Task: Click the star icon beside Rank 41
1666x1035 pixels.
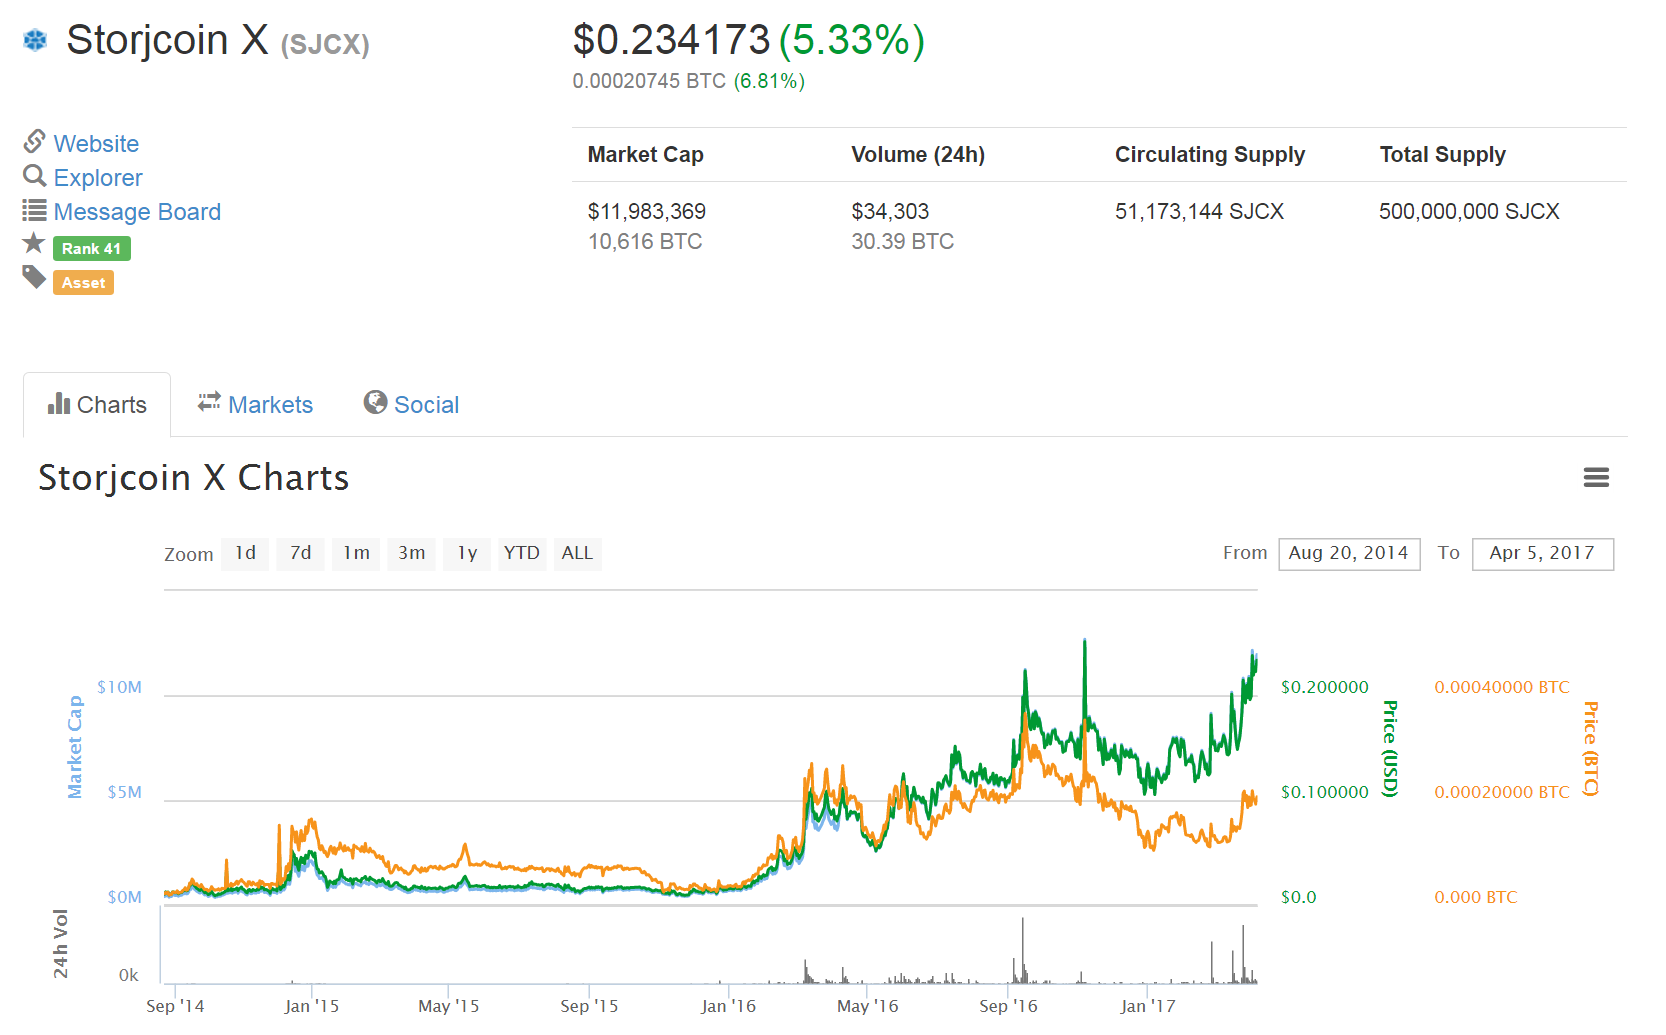Action: (34, 243)
